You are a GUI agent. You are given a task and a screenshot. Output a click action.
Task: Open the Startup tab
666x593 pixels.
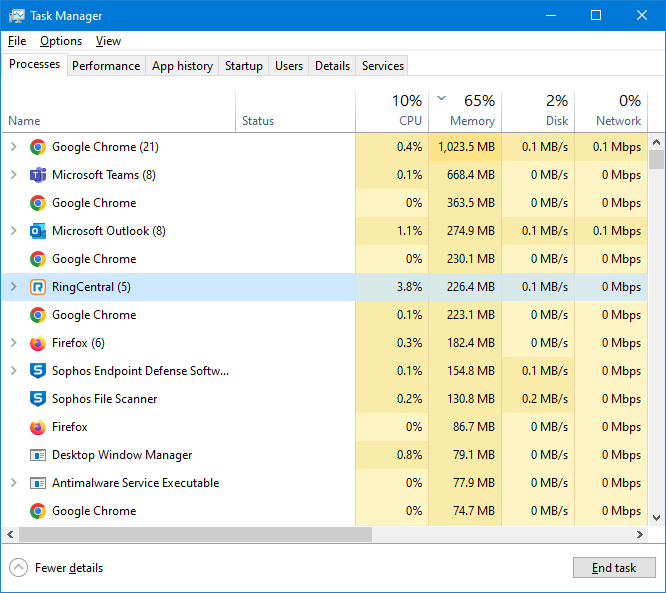point(243,66)
